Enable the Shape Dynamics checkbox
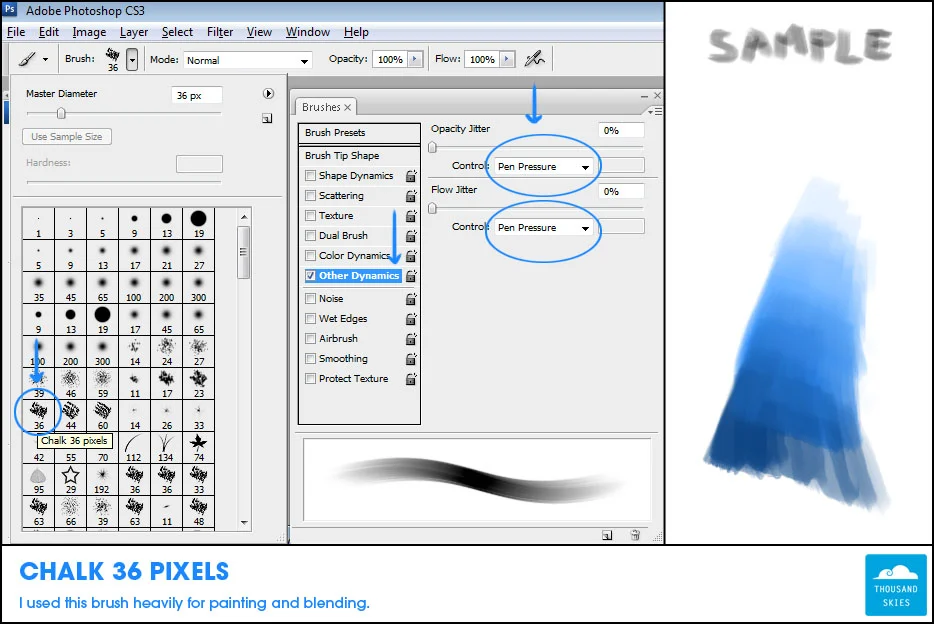 [310, 176]
